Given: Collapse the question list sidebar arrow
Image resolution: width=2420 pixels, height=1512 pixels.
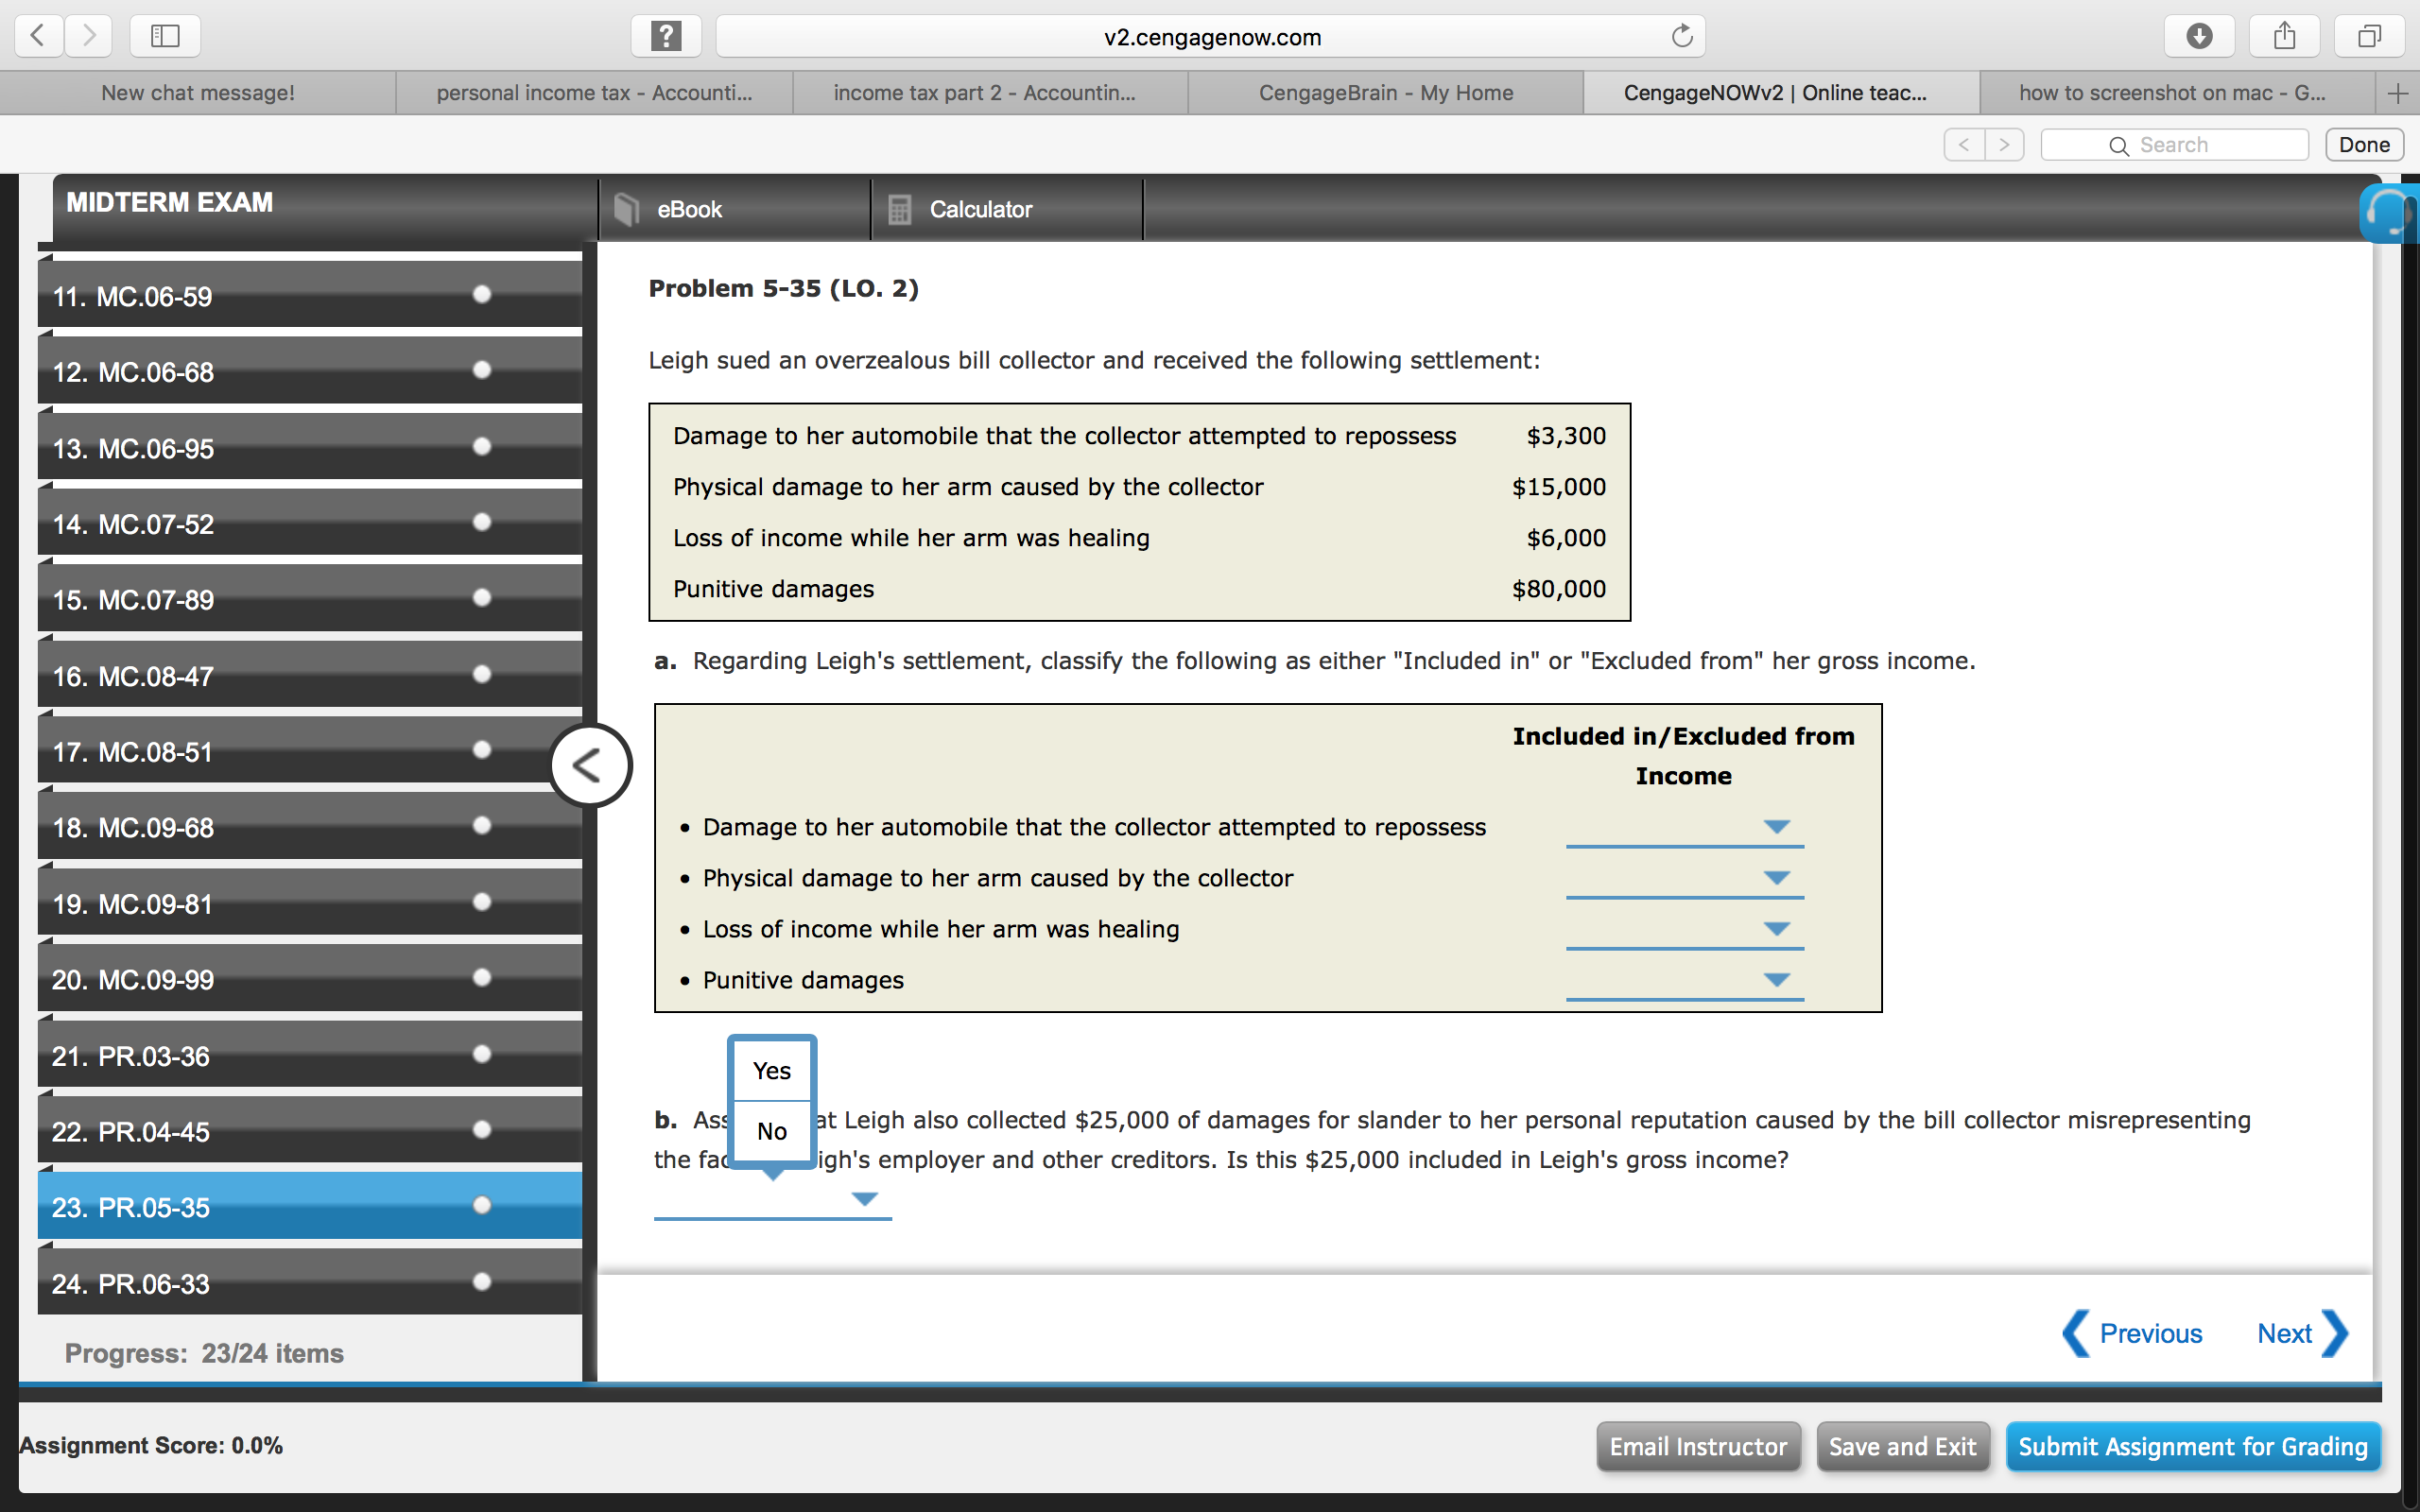Looking at the screenshot, I should point(590,766).
